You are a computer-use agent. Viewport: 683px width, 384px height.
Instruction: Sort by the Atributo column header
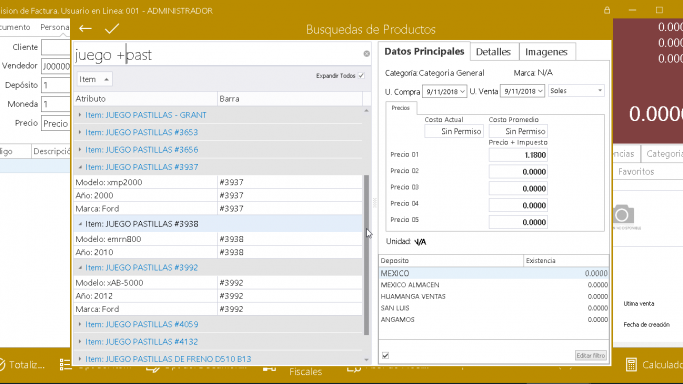coord(145,99)
